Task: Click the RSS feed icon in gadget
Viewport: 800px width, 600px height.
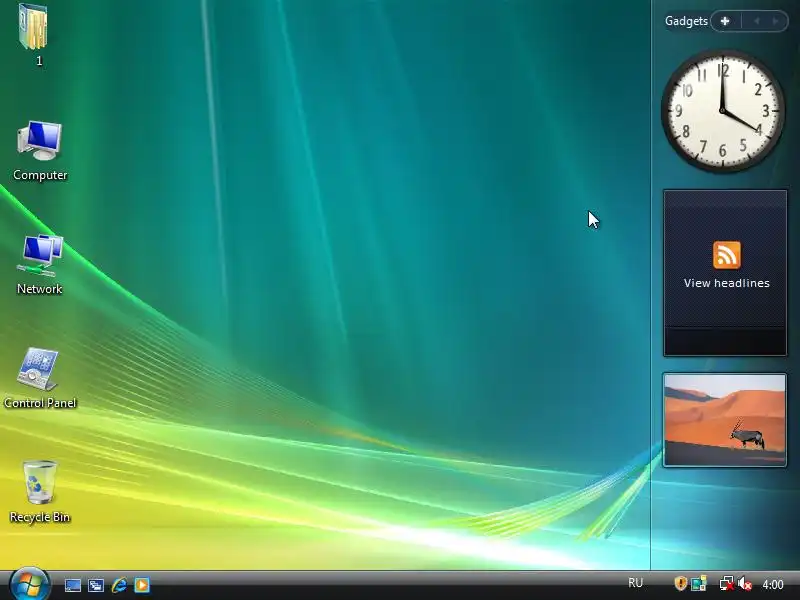Action: click(x=727, y=255)
